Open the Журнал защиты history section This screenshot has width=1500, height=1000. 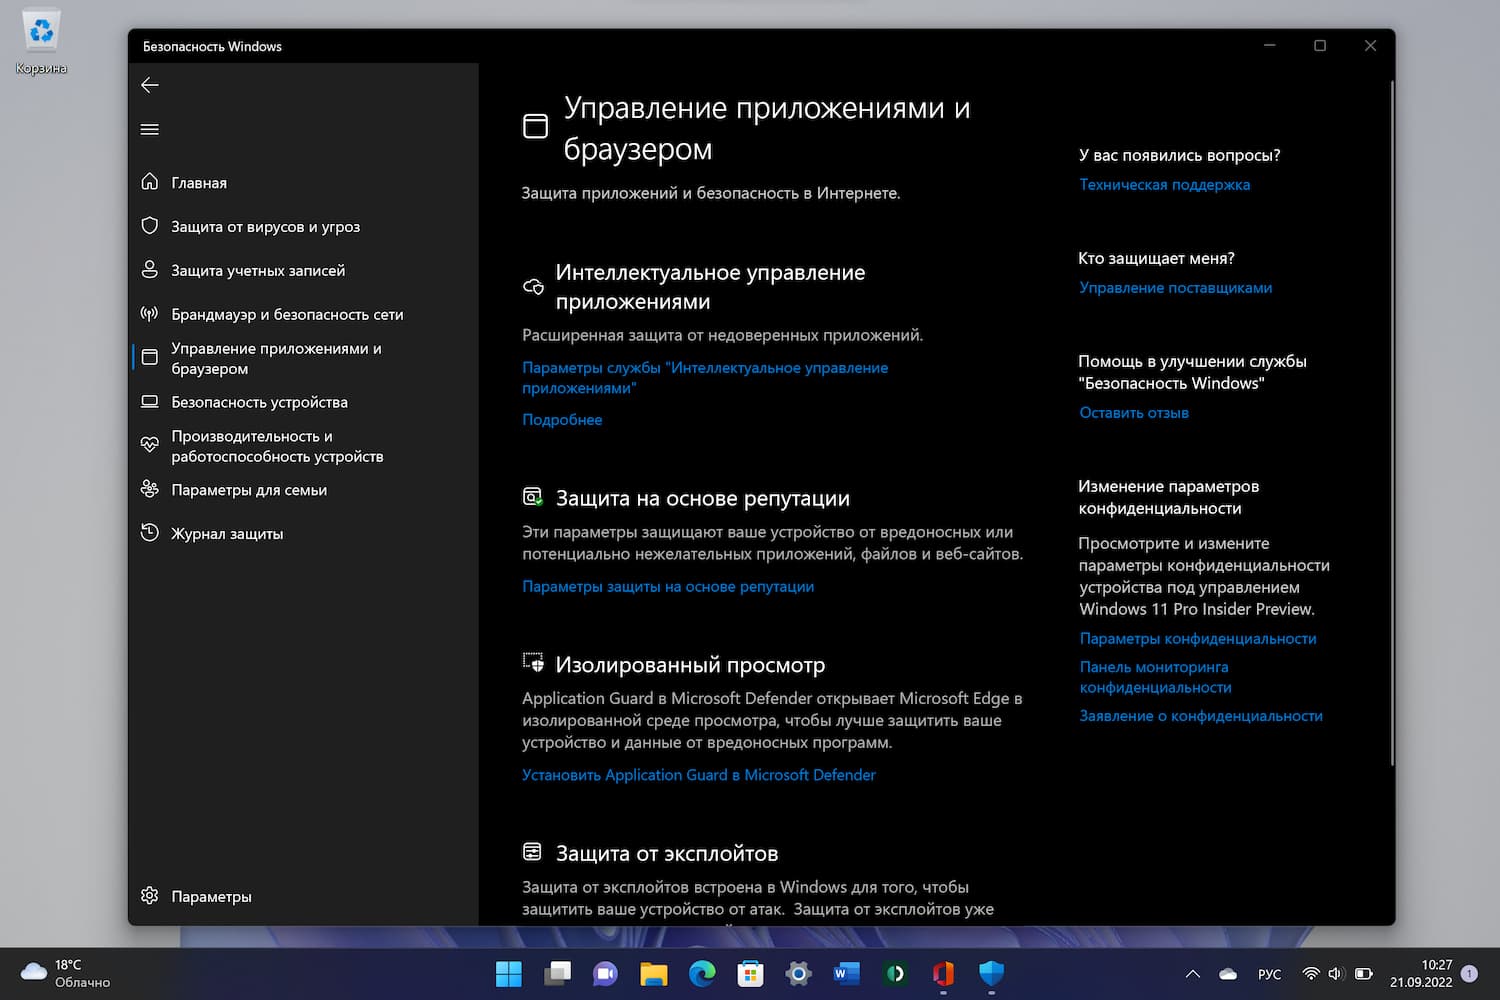click(x=226, y=533)
